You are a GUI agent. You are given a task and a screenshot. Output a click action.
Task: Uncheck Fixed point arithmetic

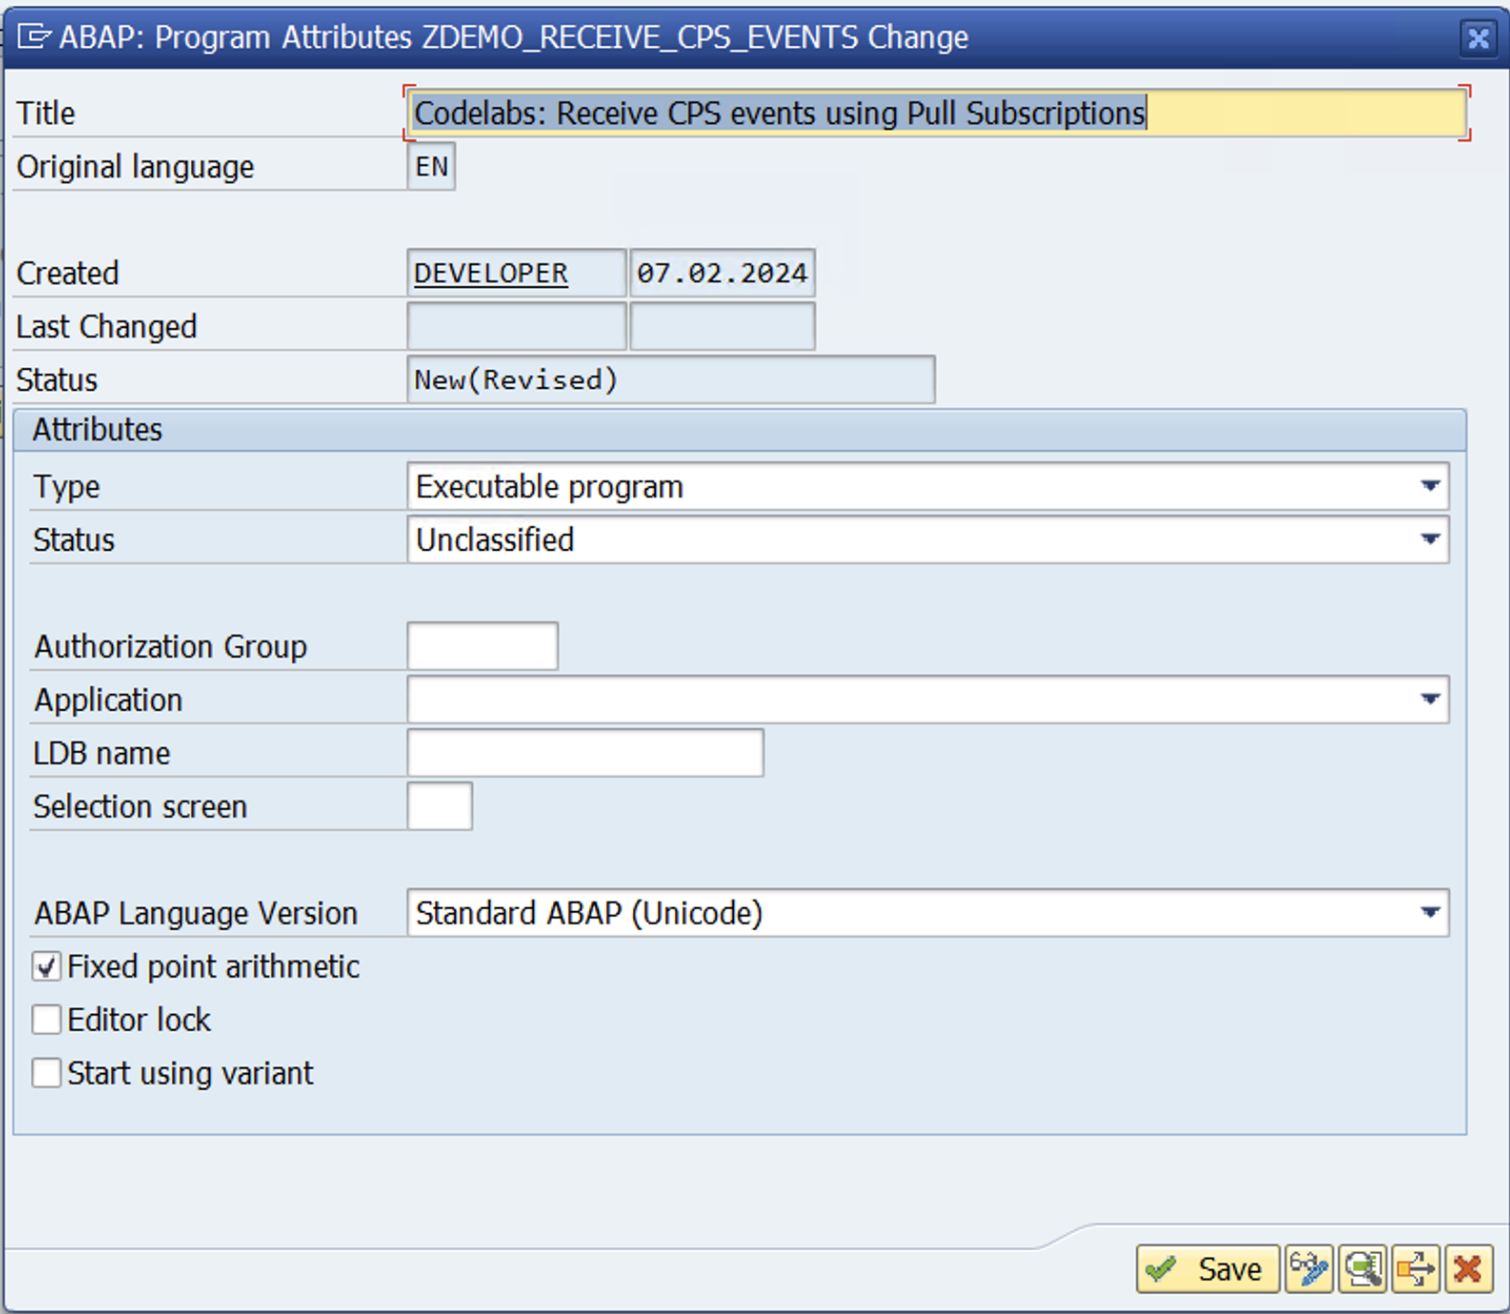(x=46, y=966)
